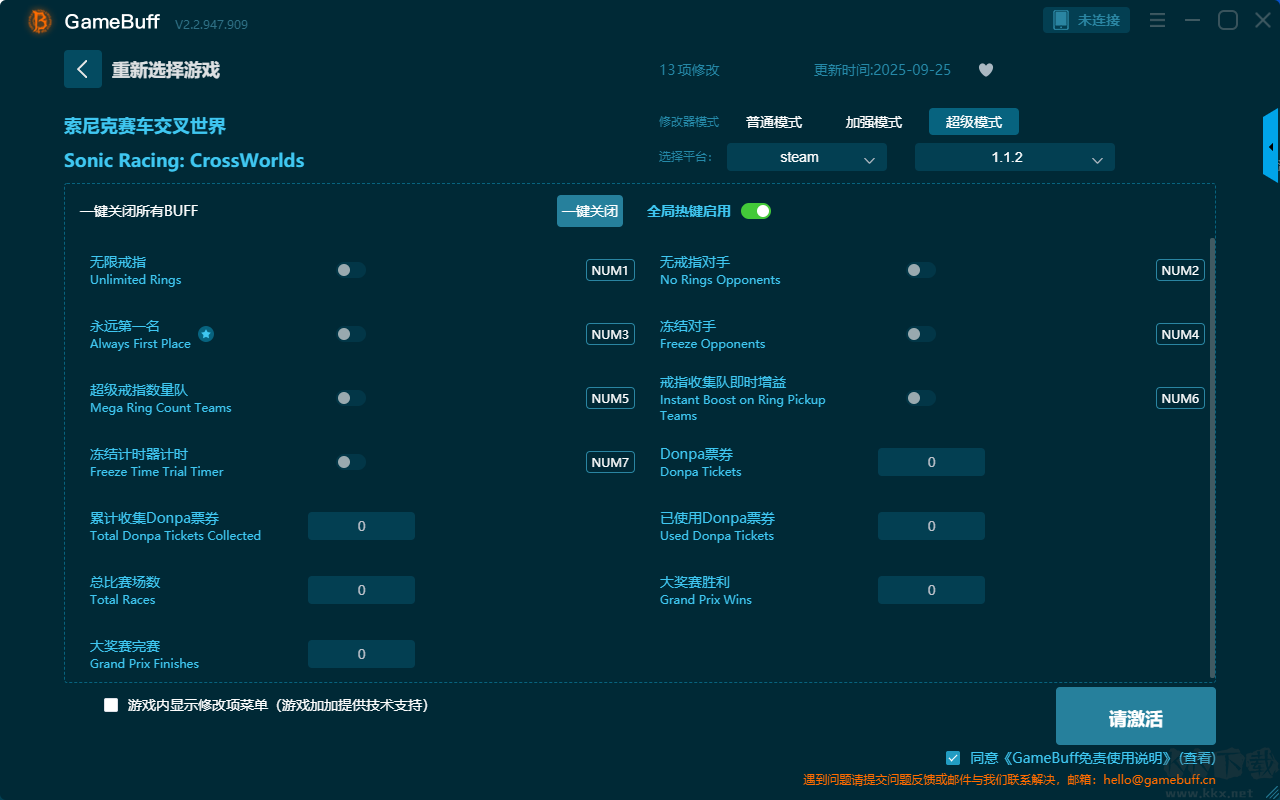Click the NUM3 hotkey button
This screenshot has width=1280, height=800.
(610, 334)
